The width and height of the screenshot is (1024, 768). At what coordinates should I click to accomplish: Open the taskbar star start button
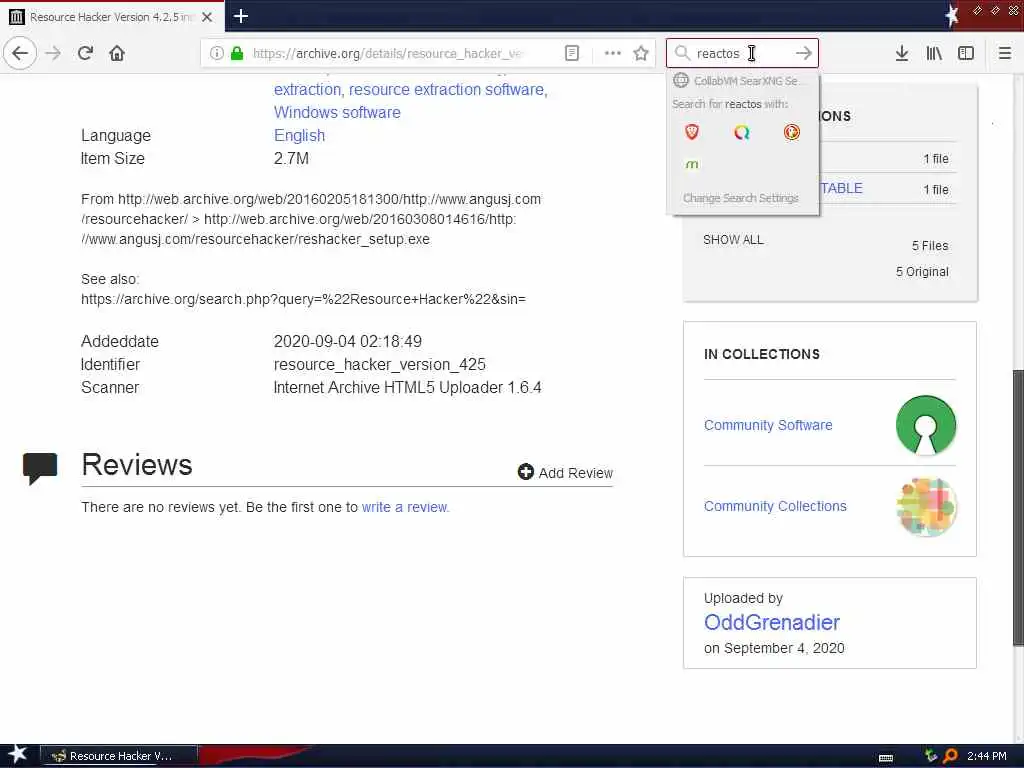coord(18,755)
